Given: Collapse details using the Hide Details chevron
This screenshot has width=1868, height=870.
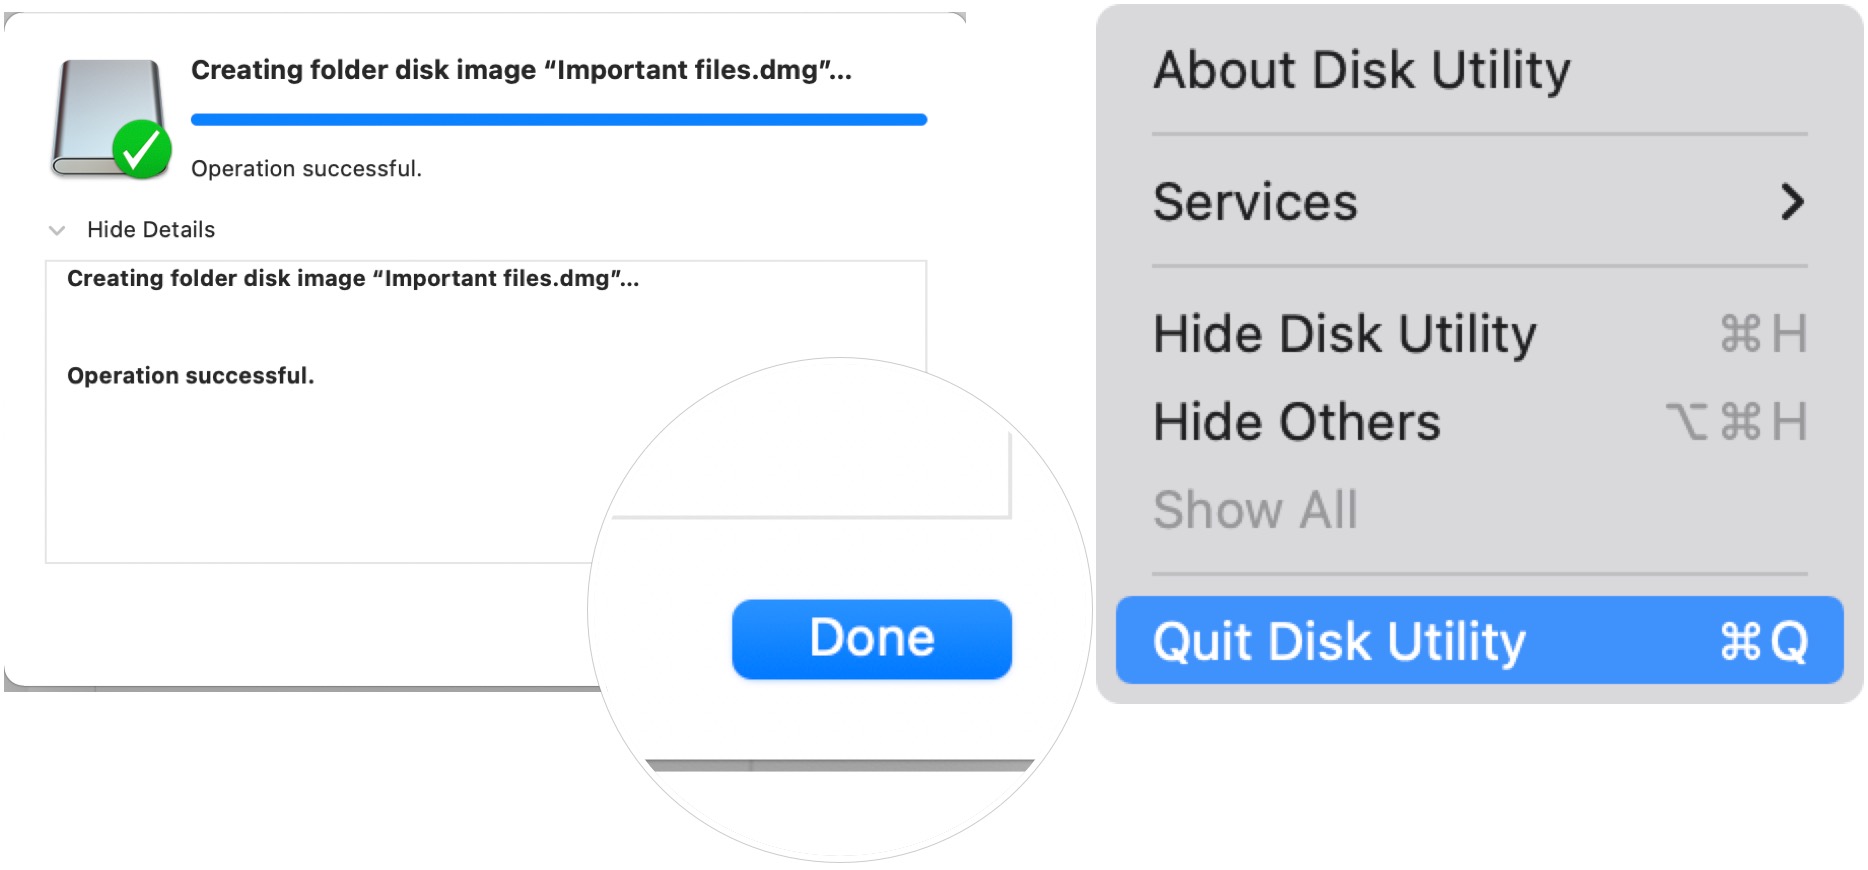Looking at the screenshot, I should click(57, 230).
